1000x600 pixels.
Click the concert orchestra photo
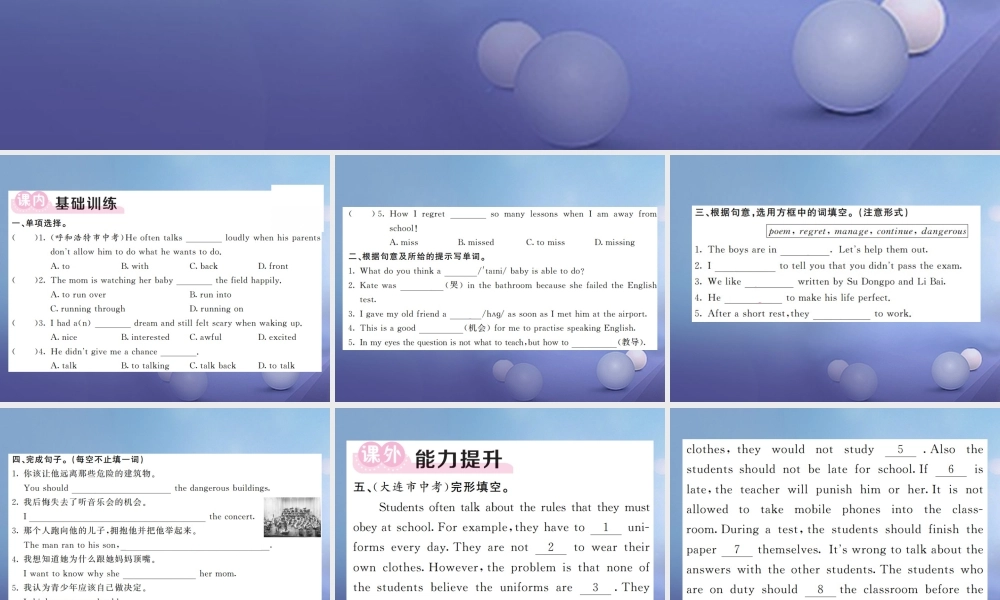292,516
